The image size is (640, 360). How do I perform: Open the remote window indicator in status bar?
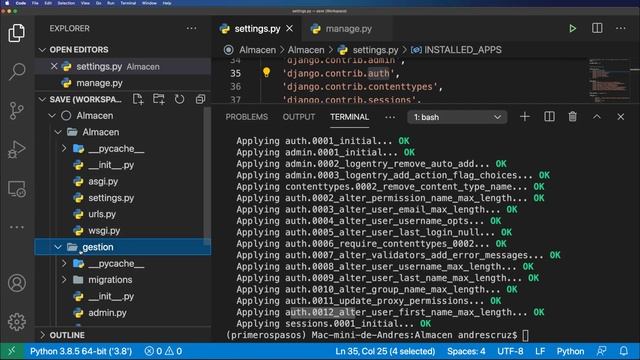[12, 351]
